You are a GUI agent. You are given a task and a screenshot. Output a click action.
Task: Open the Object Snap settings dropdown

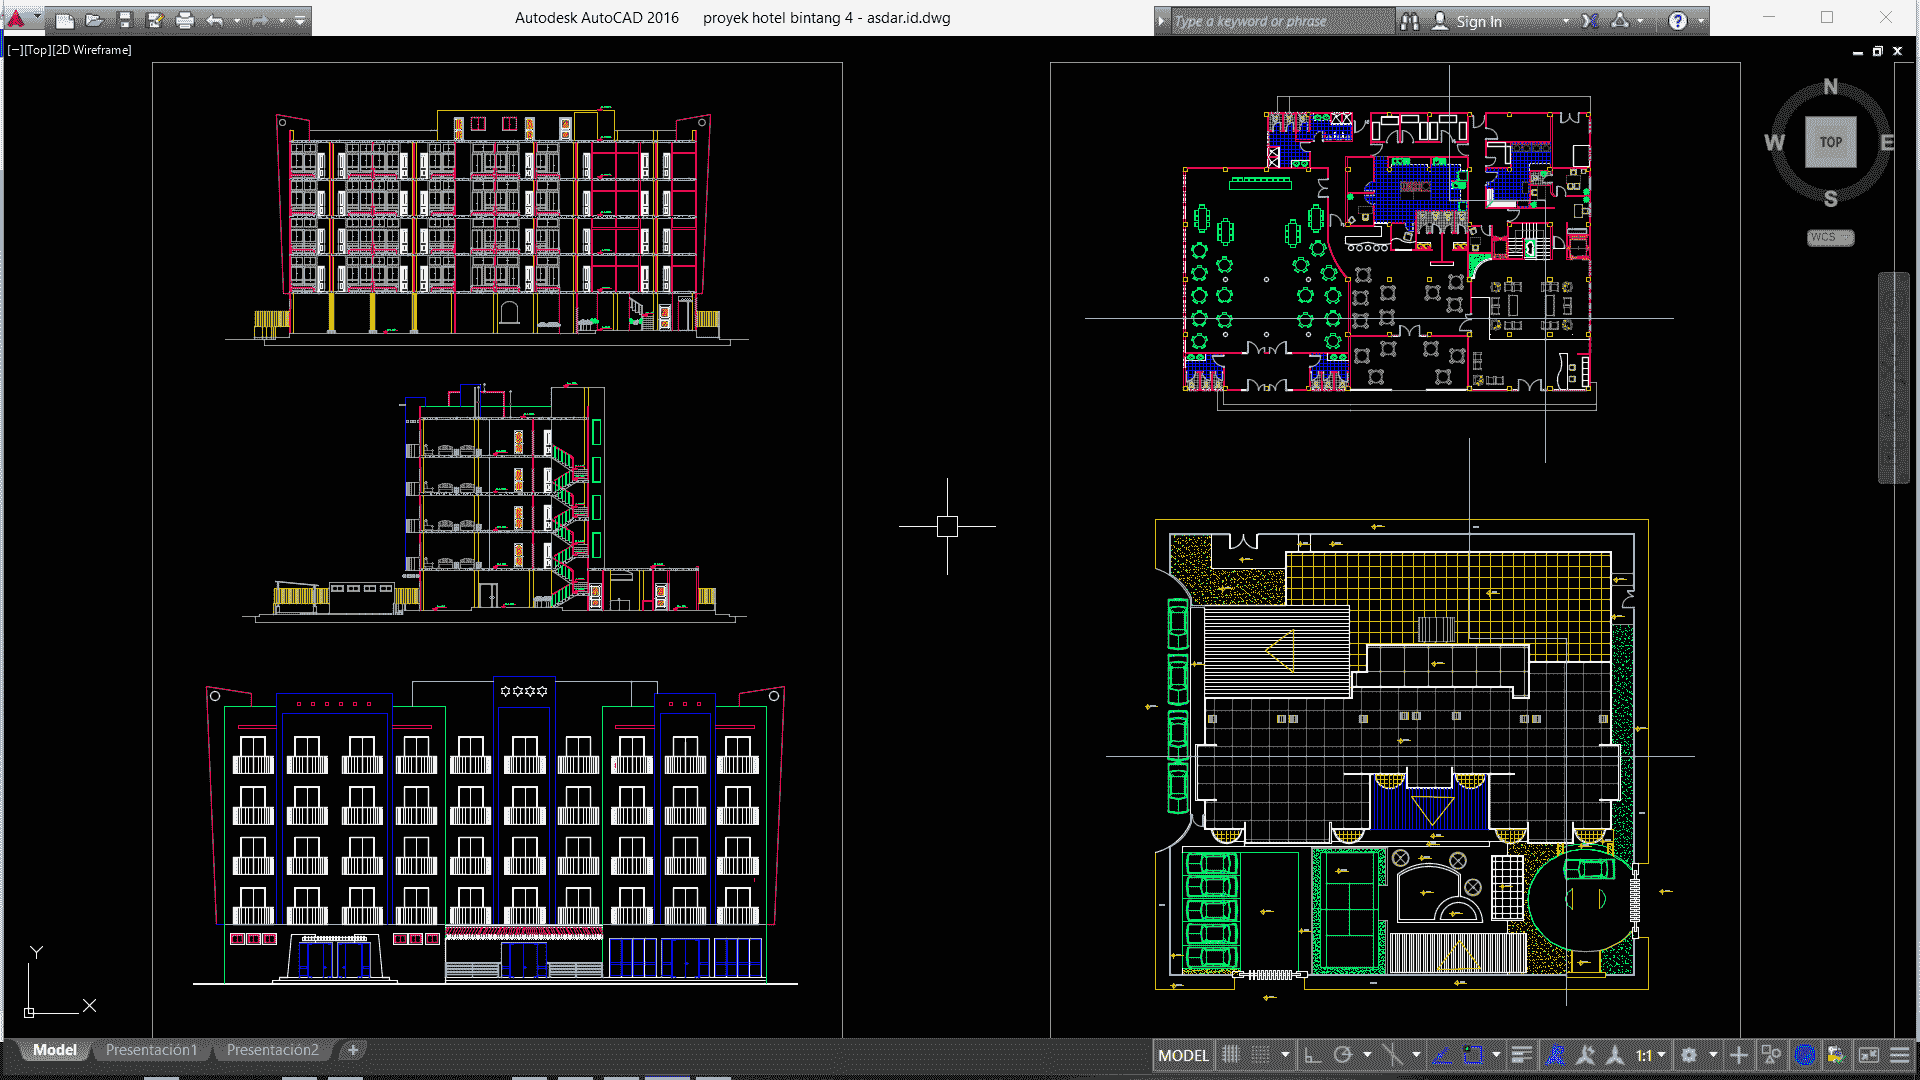[x=1496, y=1055]
